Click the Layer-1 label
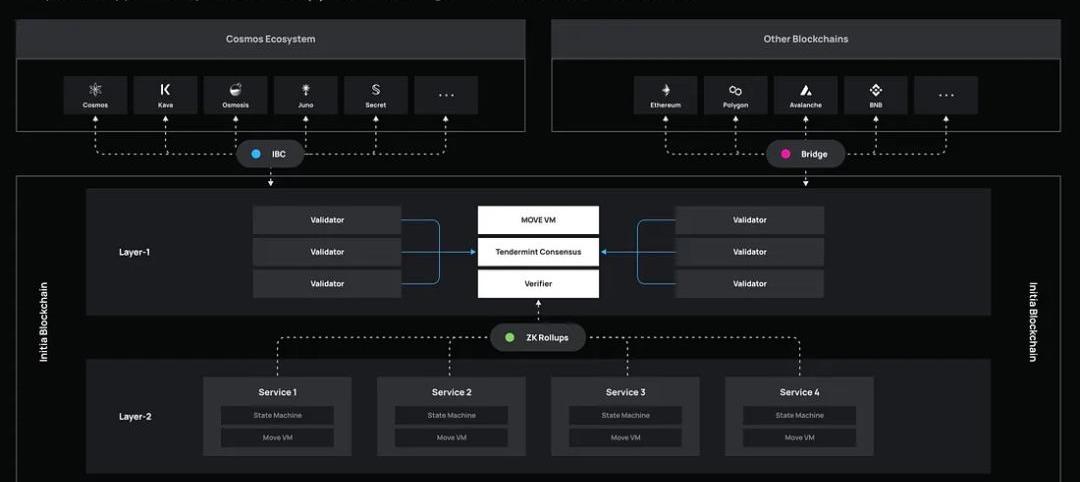1080x482 pixels. [134, 252]
